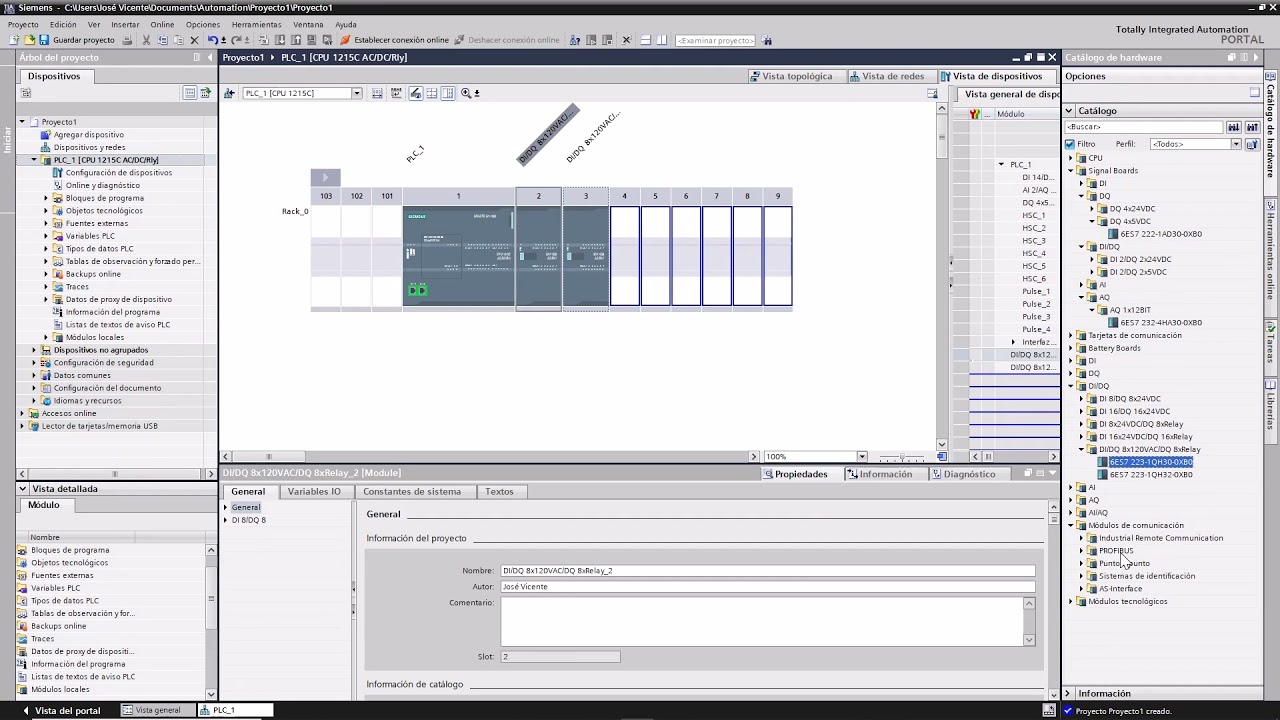Click the undo arrow icon
This screenshot has height=720, width=1280.
pos(213,40)
